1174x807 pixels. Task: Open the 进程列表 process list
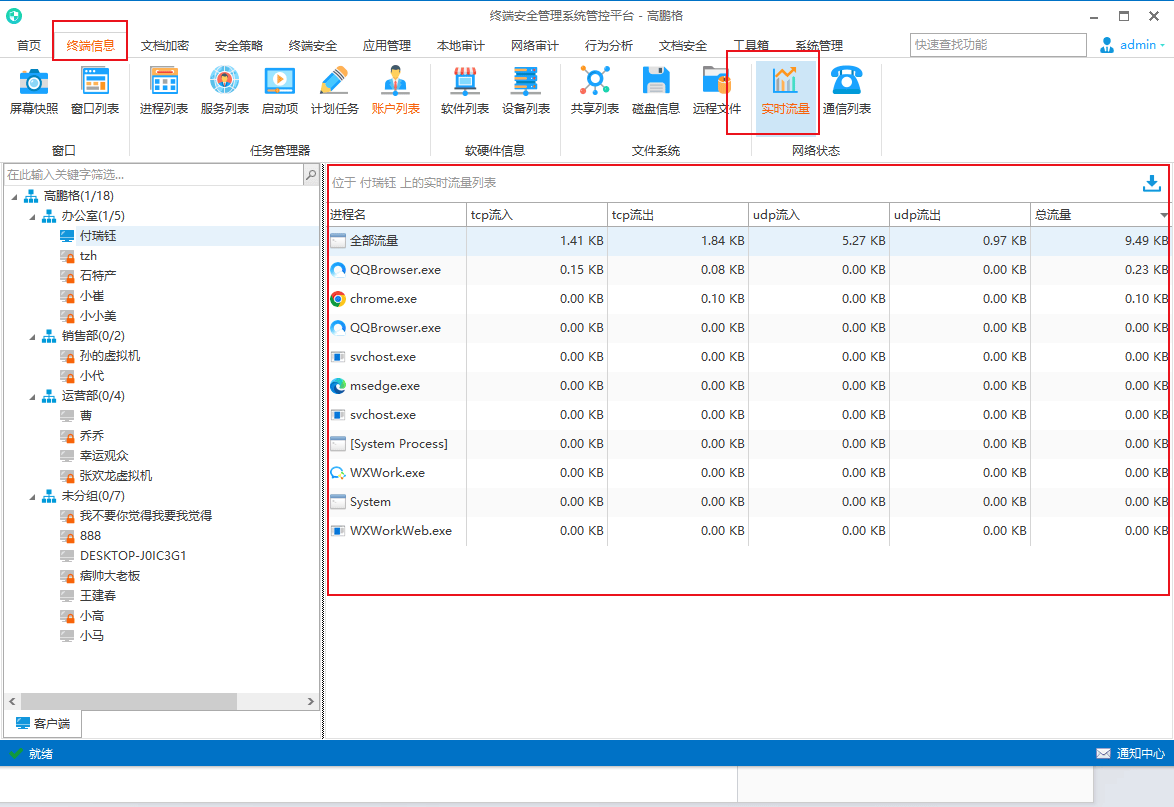click(x=164, y=91)
